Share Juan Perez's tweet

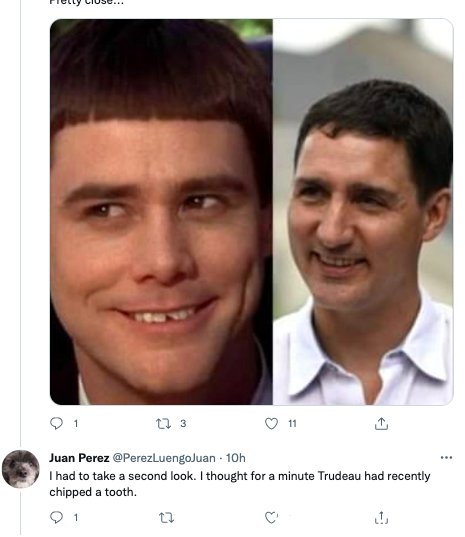point(381,517)
